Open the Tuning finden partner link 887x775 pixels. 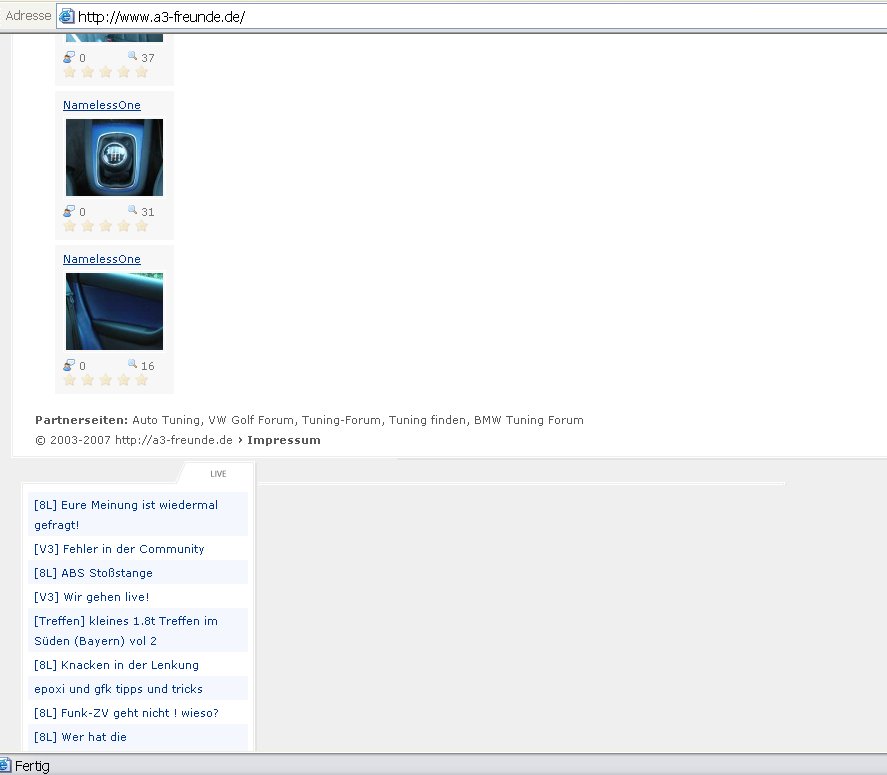pos(427,420)
